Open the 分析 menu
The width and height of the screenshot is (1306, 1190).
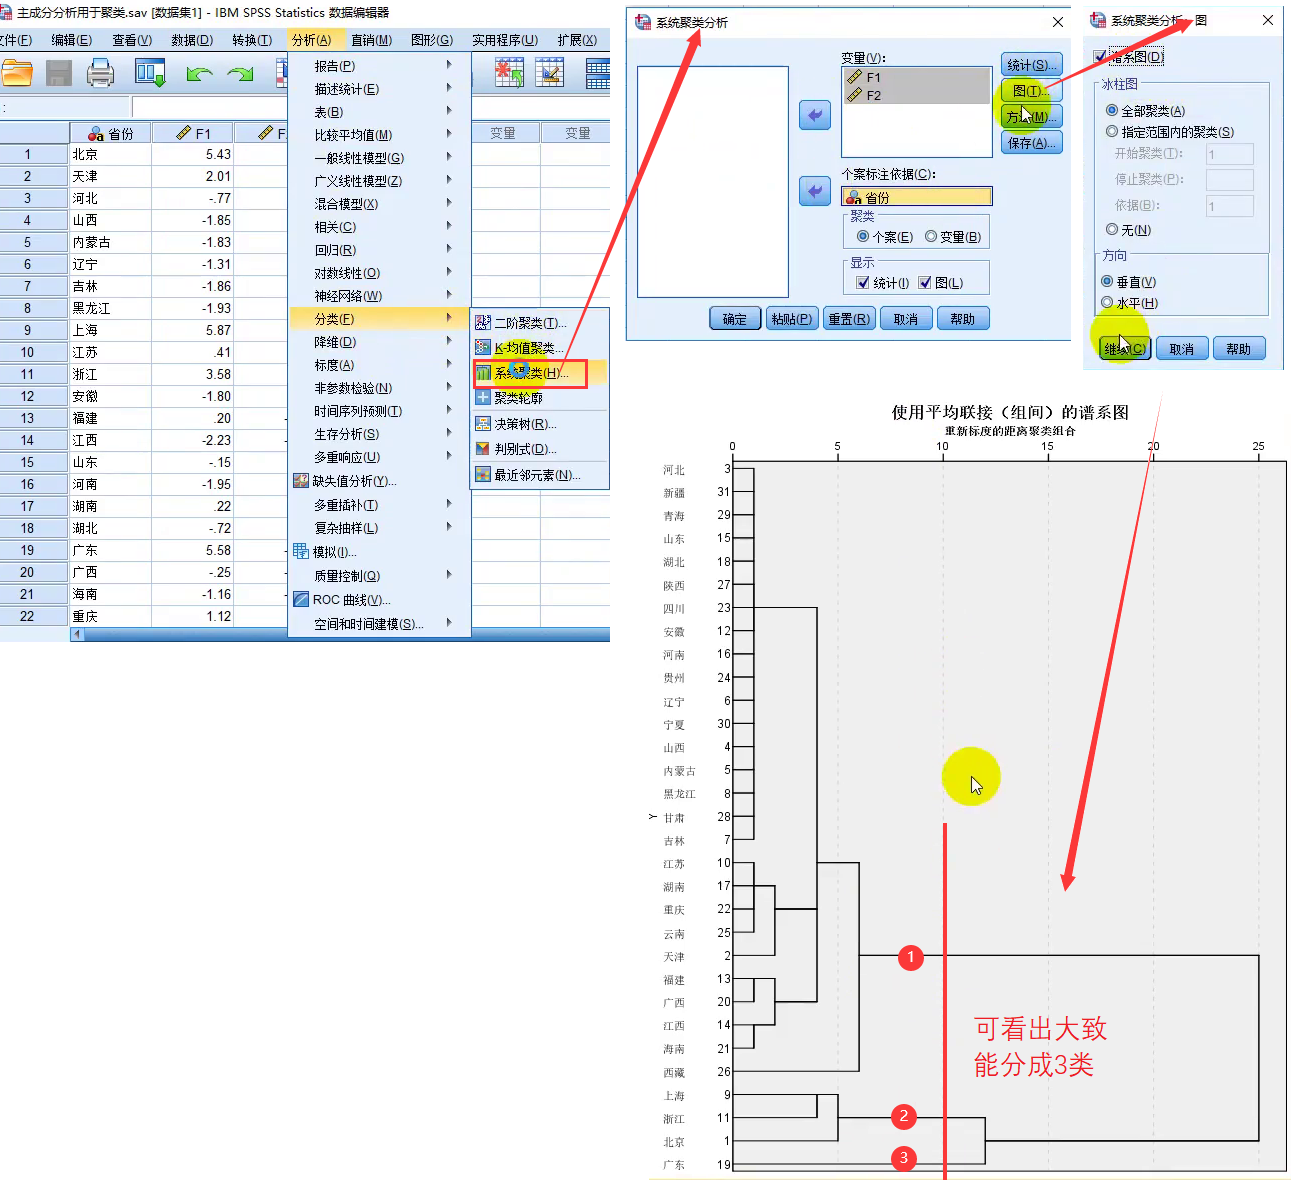(312, 40)
